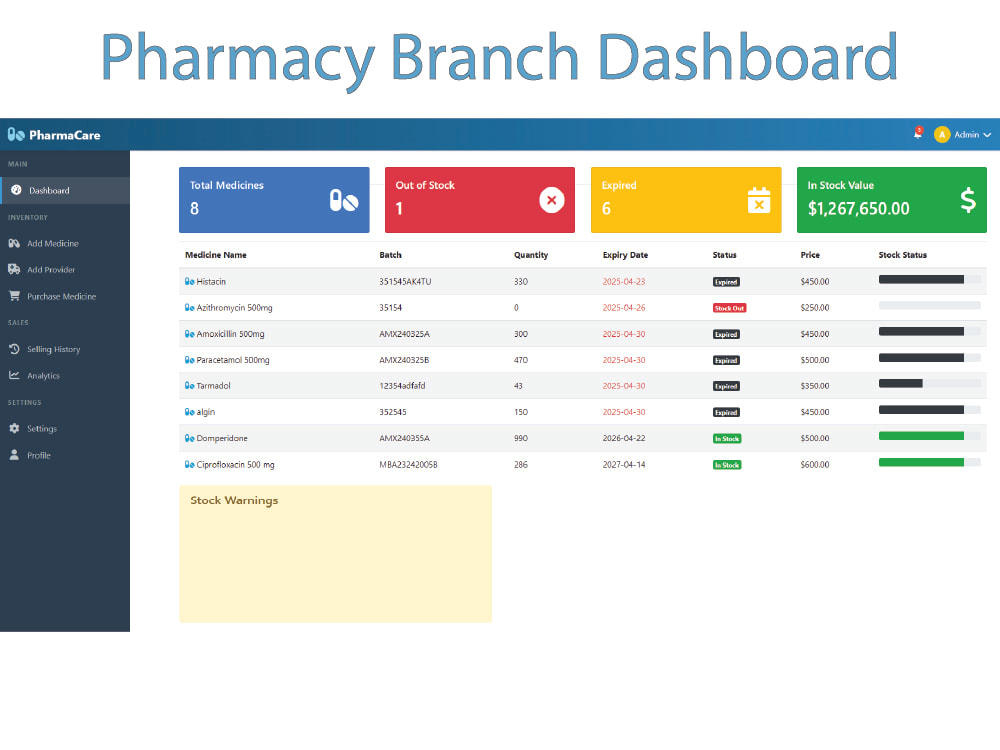Click the dollar icon on In Stock Value card
This screenshot has height=750, width=1000.
968,200
